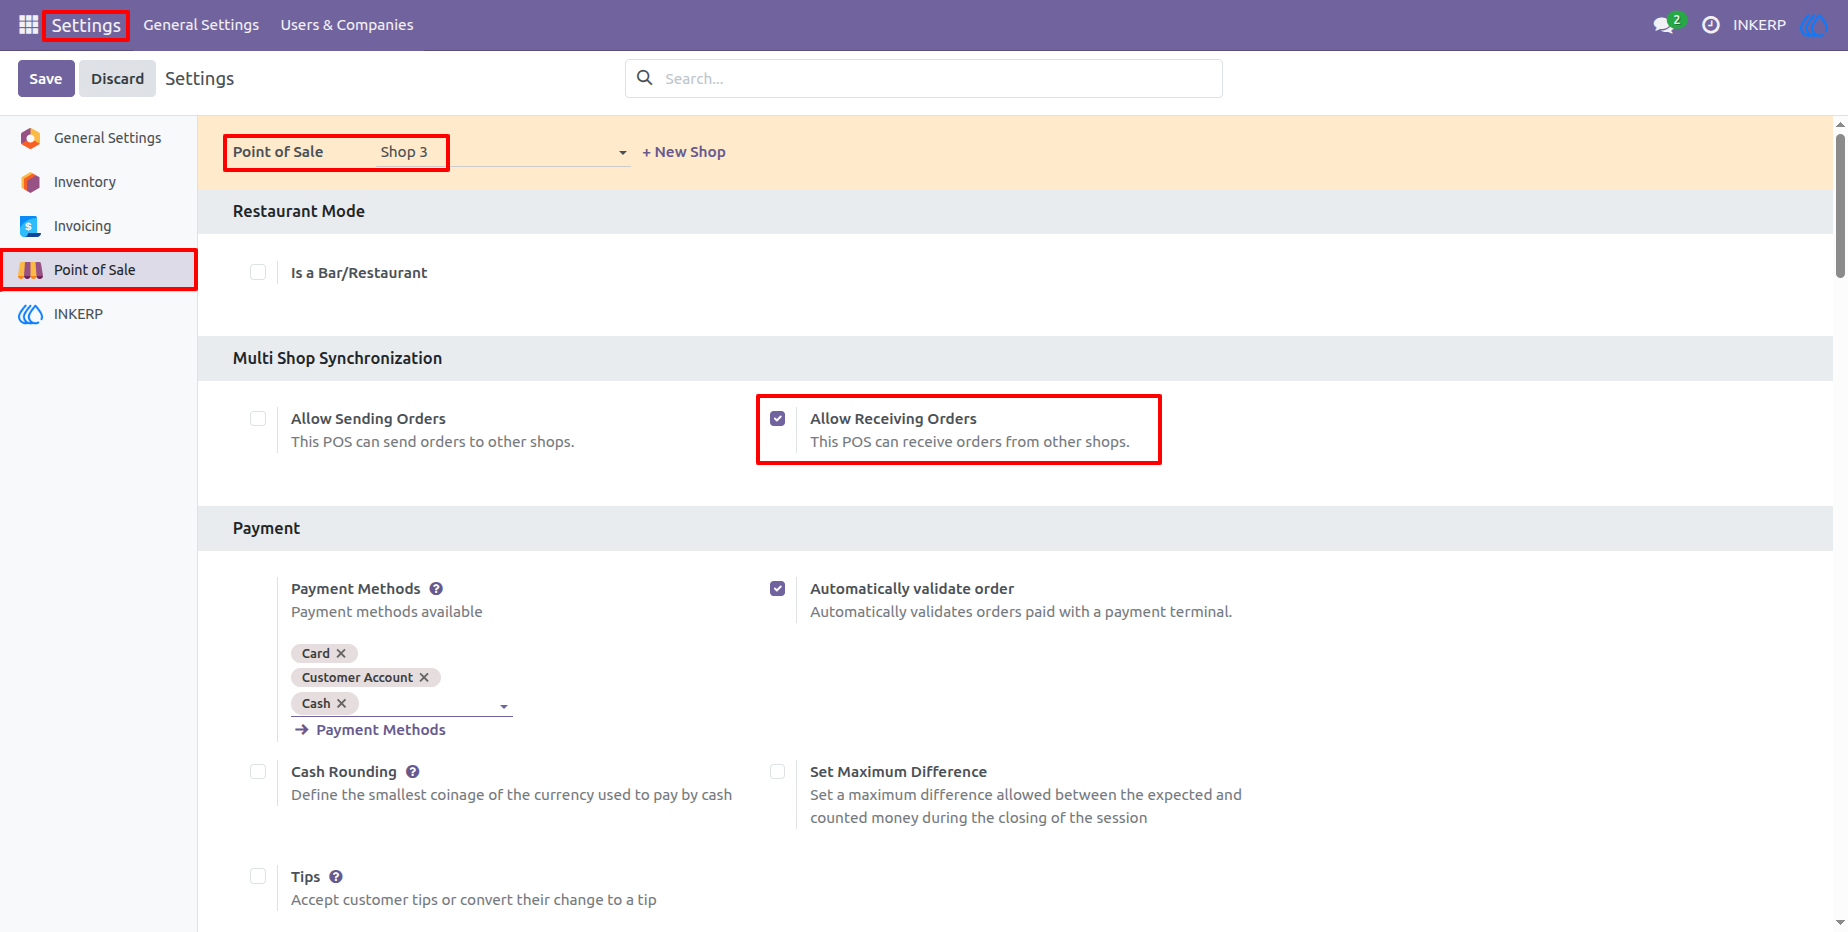Click the Inventory sidebar icon

pos(31,182)
